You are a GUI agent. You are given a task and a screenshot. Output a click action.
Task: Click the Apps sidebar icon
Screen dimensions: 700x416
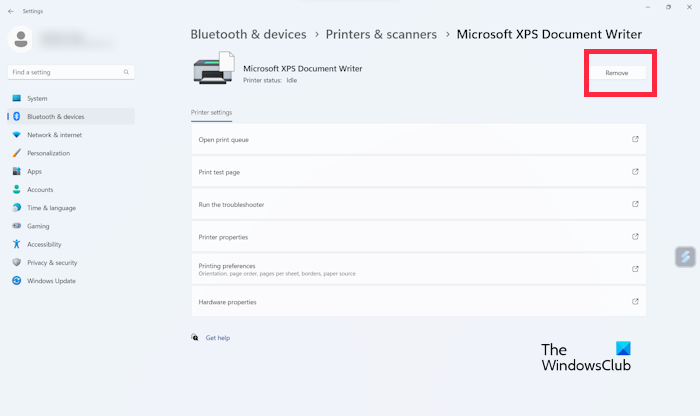[17, 171]
